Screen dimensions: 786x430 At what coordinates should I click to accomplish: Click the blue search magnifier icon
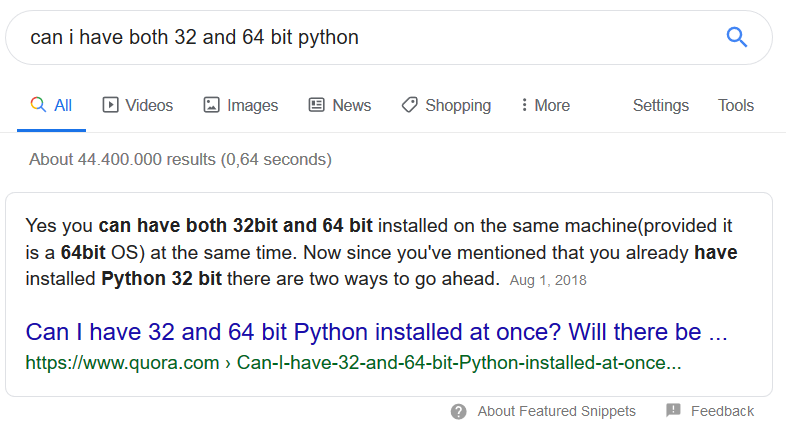[736, 37]
